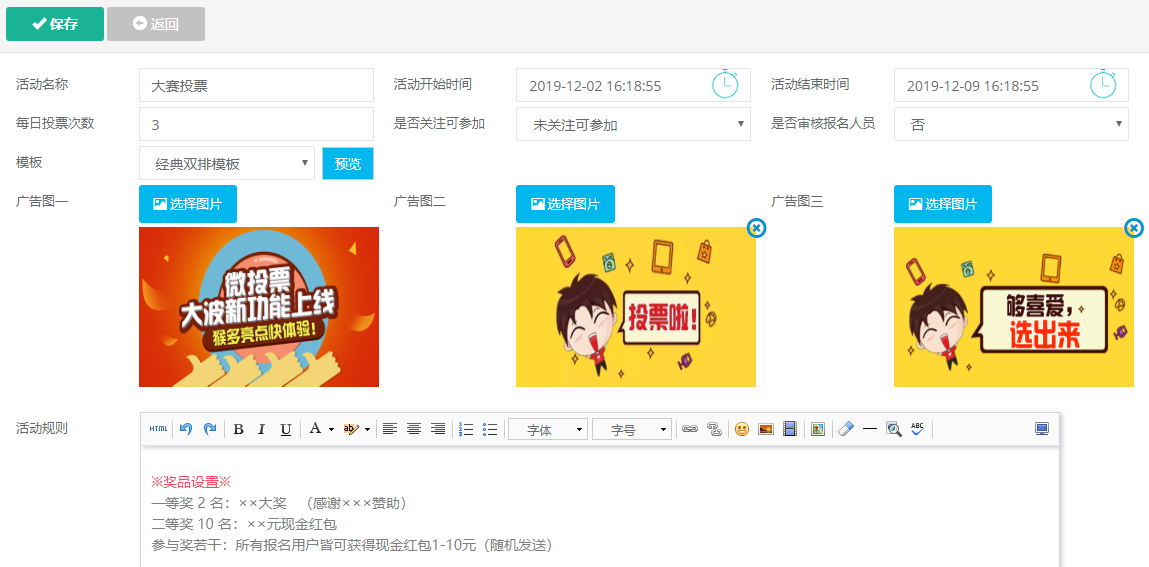
Task: Click the multi-image gallery icon
Action: click(818, 429)
